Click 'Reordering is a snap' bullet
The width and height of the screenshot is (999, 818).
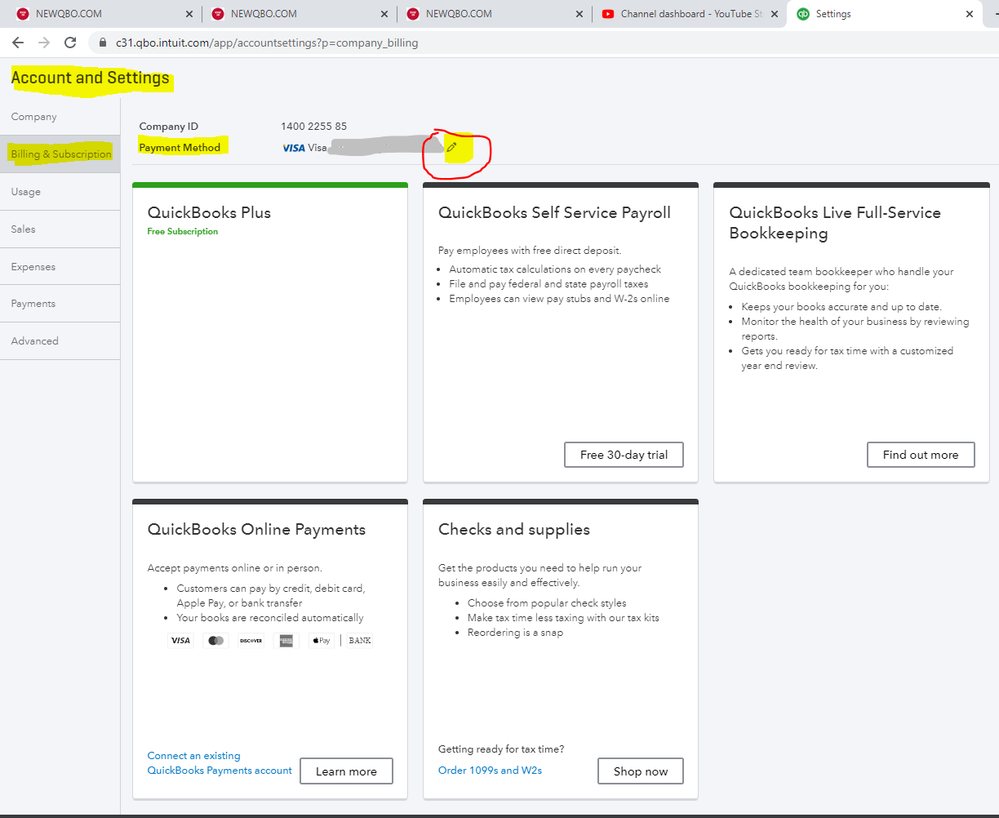[515, 633]
